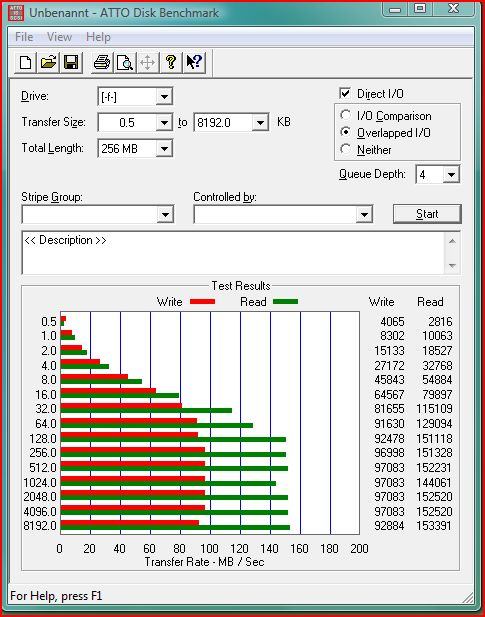
Task: Click the 1024.0 transfer size row label
Action: coord(40,482)
